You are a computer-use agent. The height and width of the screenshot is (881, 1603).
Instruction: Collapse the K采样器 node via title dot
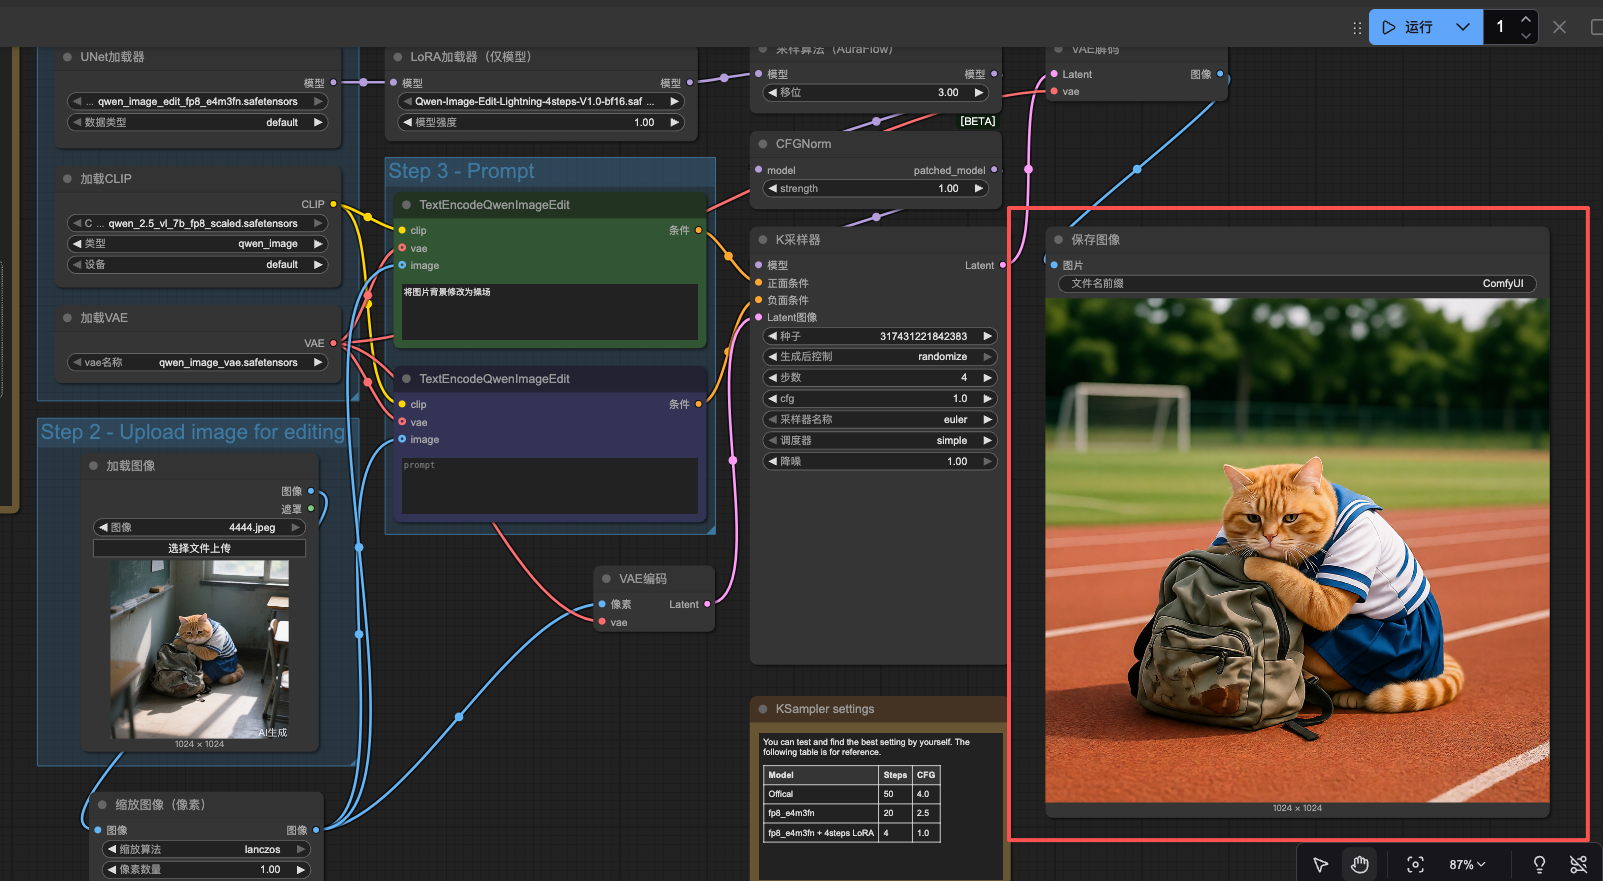(x=762, y=240)
